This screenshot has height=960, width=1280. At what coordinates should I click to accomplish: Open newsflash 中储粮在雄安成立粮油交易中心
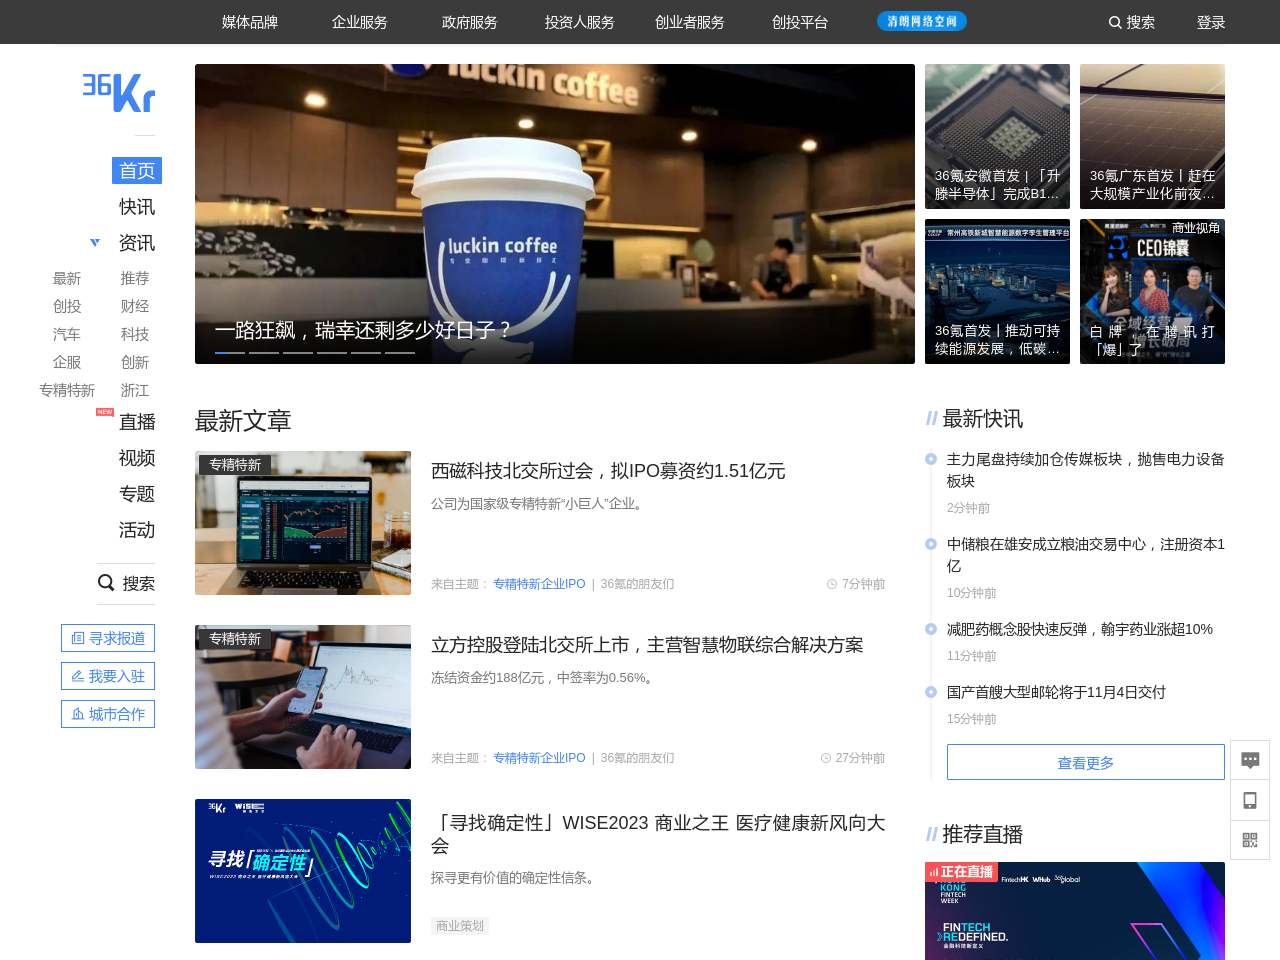(x=1086, y=555)
